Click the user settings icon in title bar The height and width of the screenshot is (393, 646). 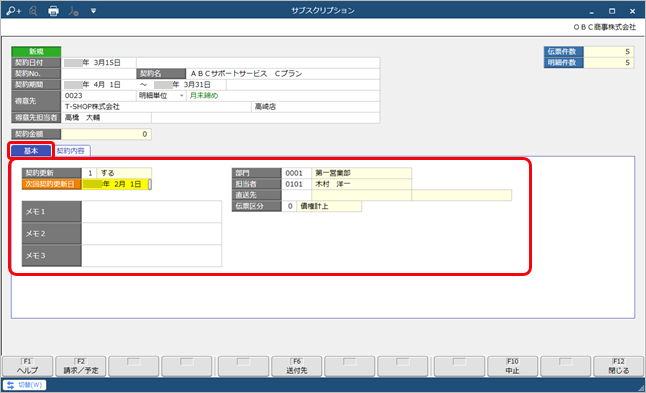73,11
